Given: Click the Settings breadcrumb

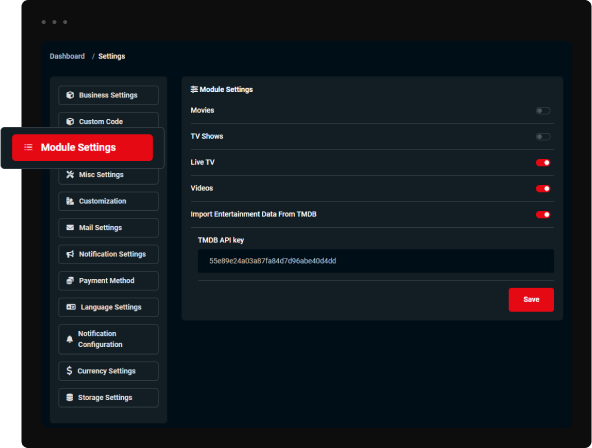Looking at the screenshot, I should click(x=112, y=56).
